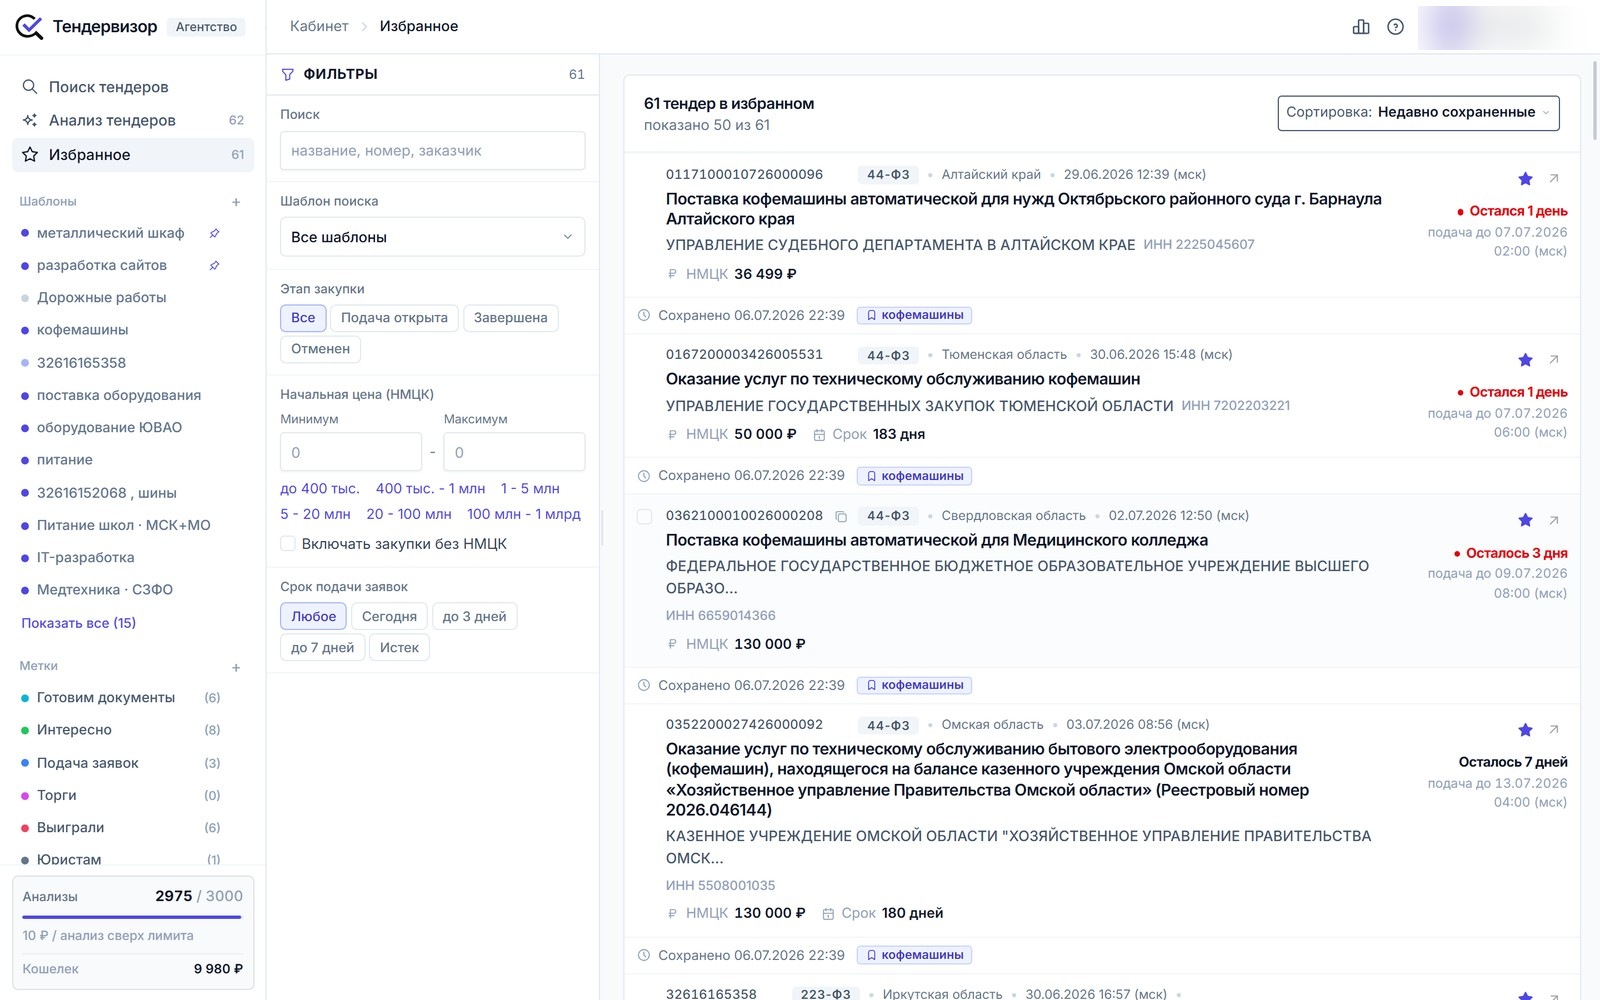
Task: Apply price range 1 - 5 млн
Action: click(530, 489)
